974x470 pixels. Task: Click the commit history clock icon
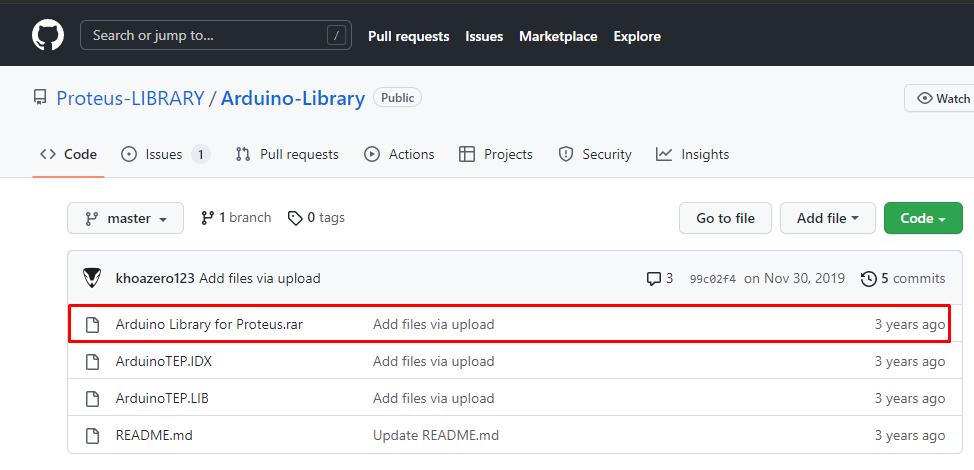868,279
